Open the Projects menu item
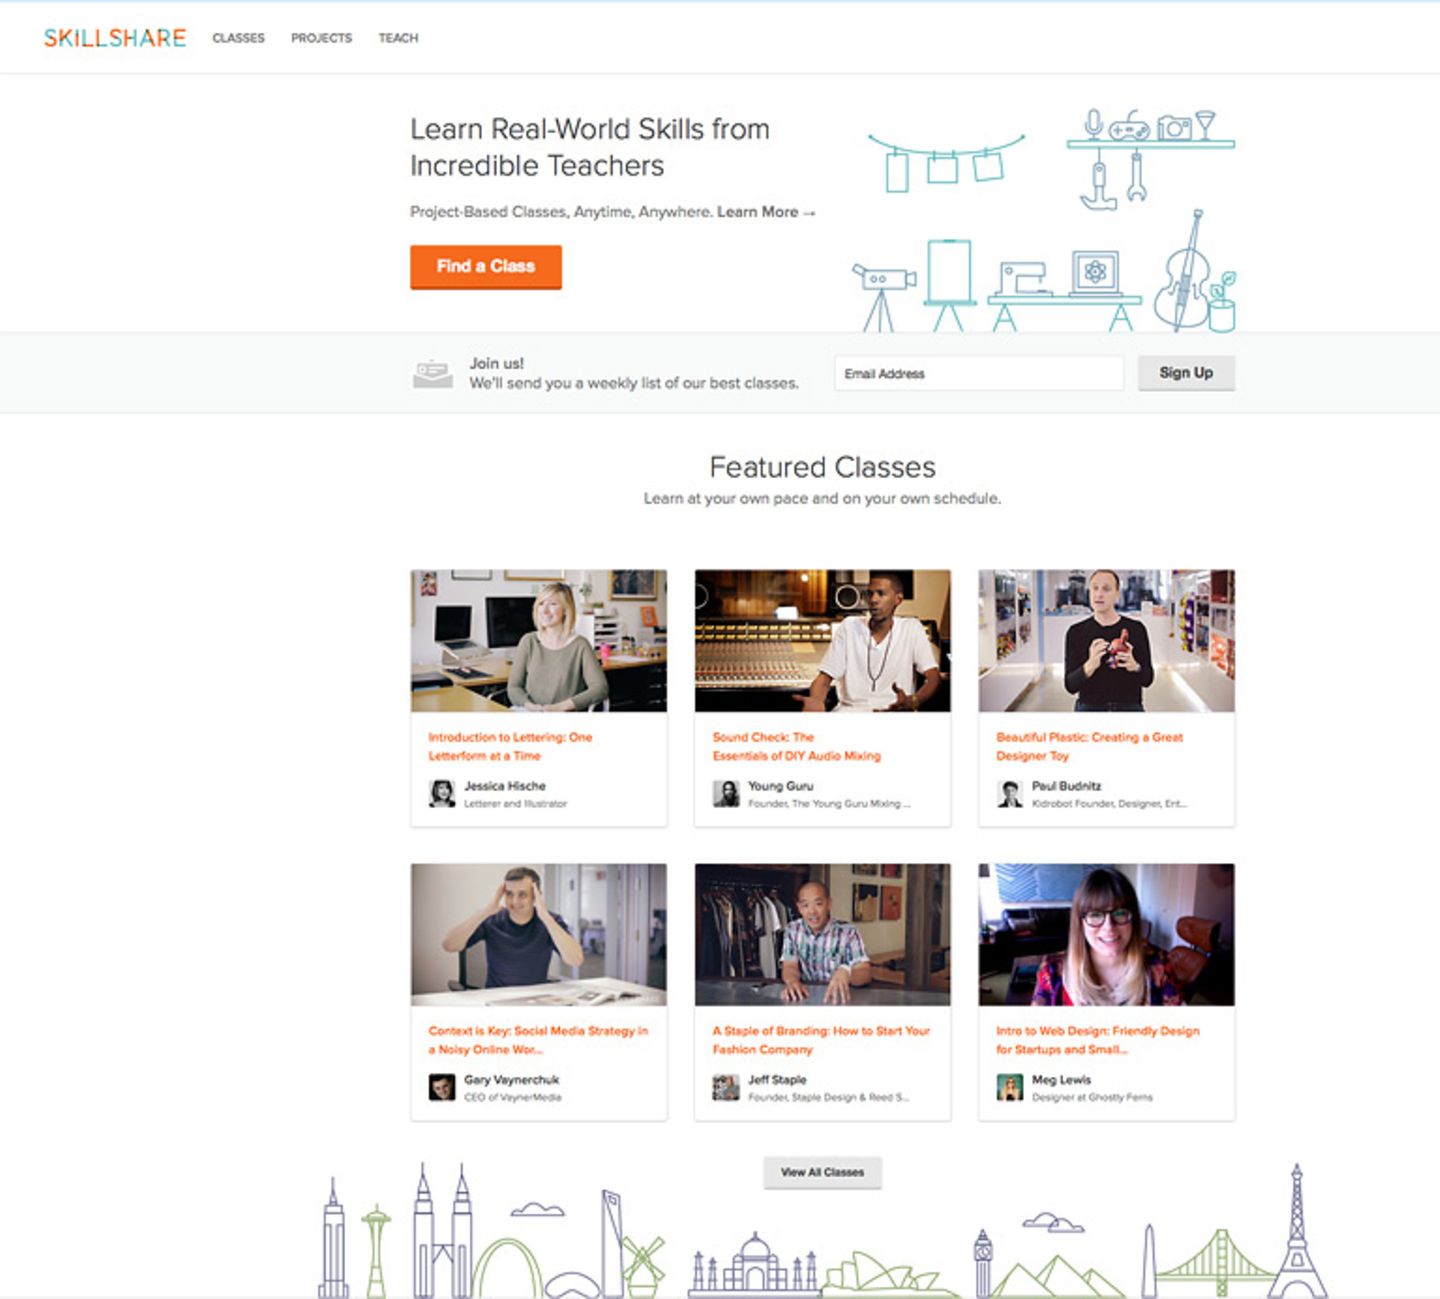The height and width of the screenshot is (1299, 1440). (x=321, y=38)
